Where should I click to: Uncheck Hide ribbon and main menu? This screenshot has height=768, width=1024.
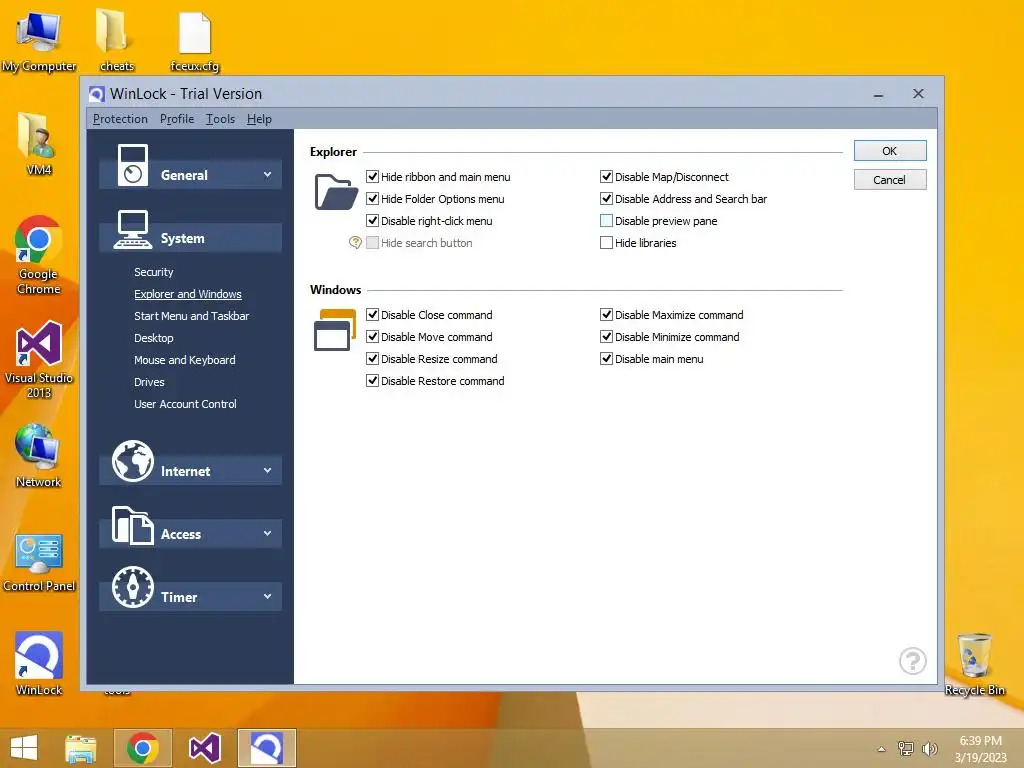tap(373, 176)
